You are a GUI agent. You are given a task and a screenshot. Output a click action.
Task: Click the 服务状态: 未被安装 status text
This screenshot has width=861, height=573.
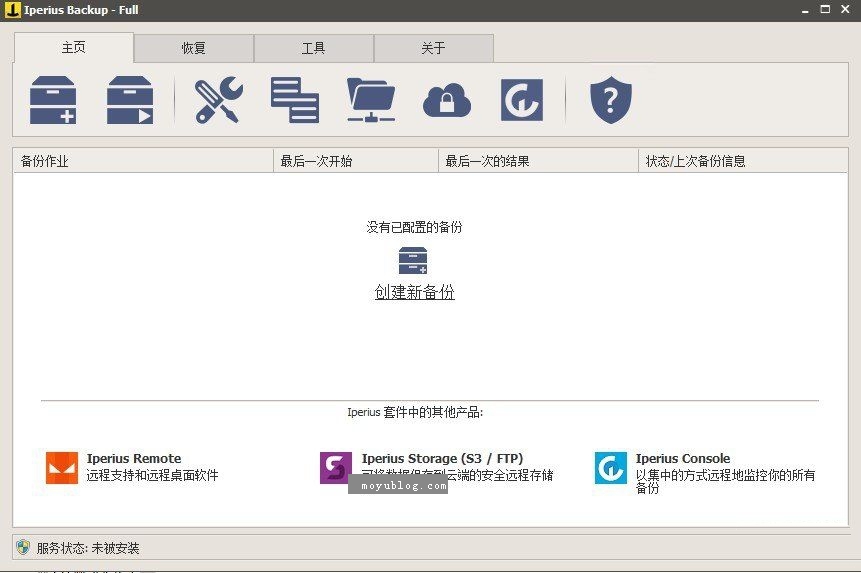[x=88, y=548]
